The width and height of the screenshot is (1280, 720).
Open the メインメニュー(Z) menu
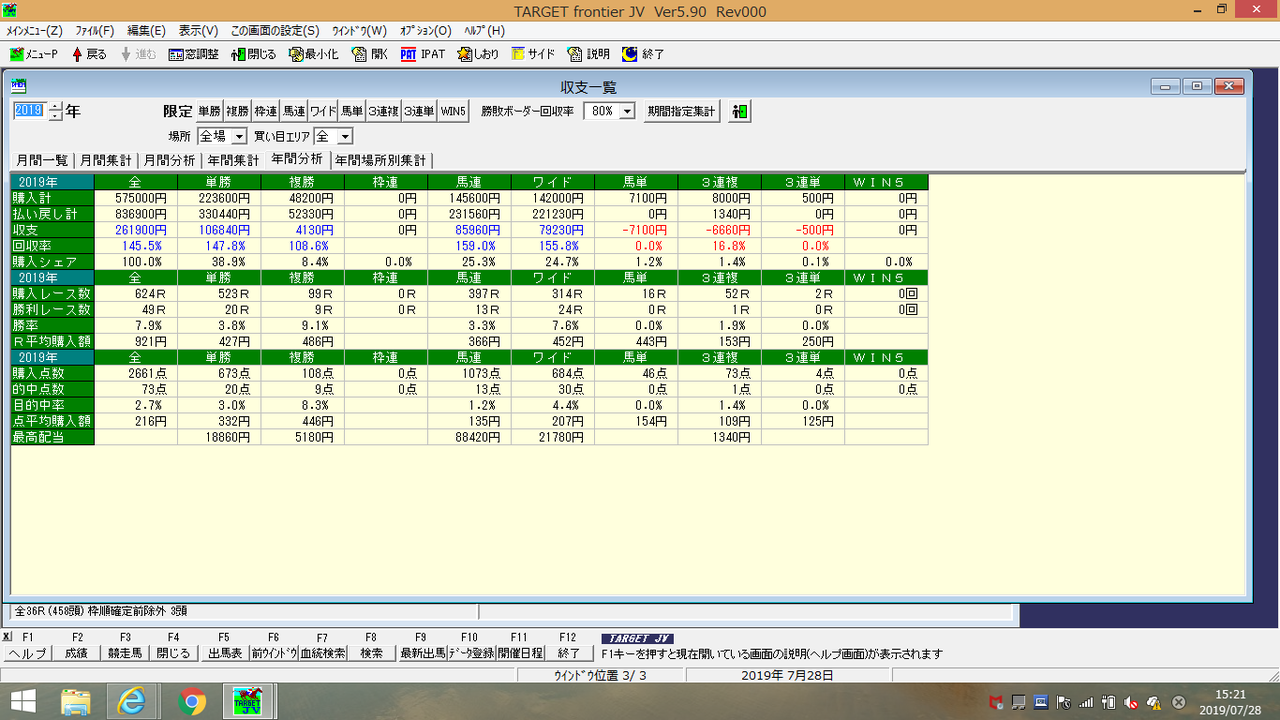[34, 31]
